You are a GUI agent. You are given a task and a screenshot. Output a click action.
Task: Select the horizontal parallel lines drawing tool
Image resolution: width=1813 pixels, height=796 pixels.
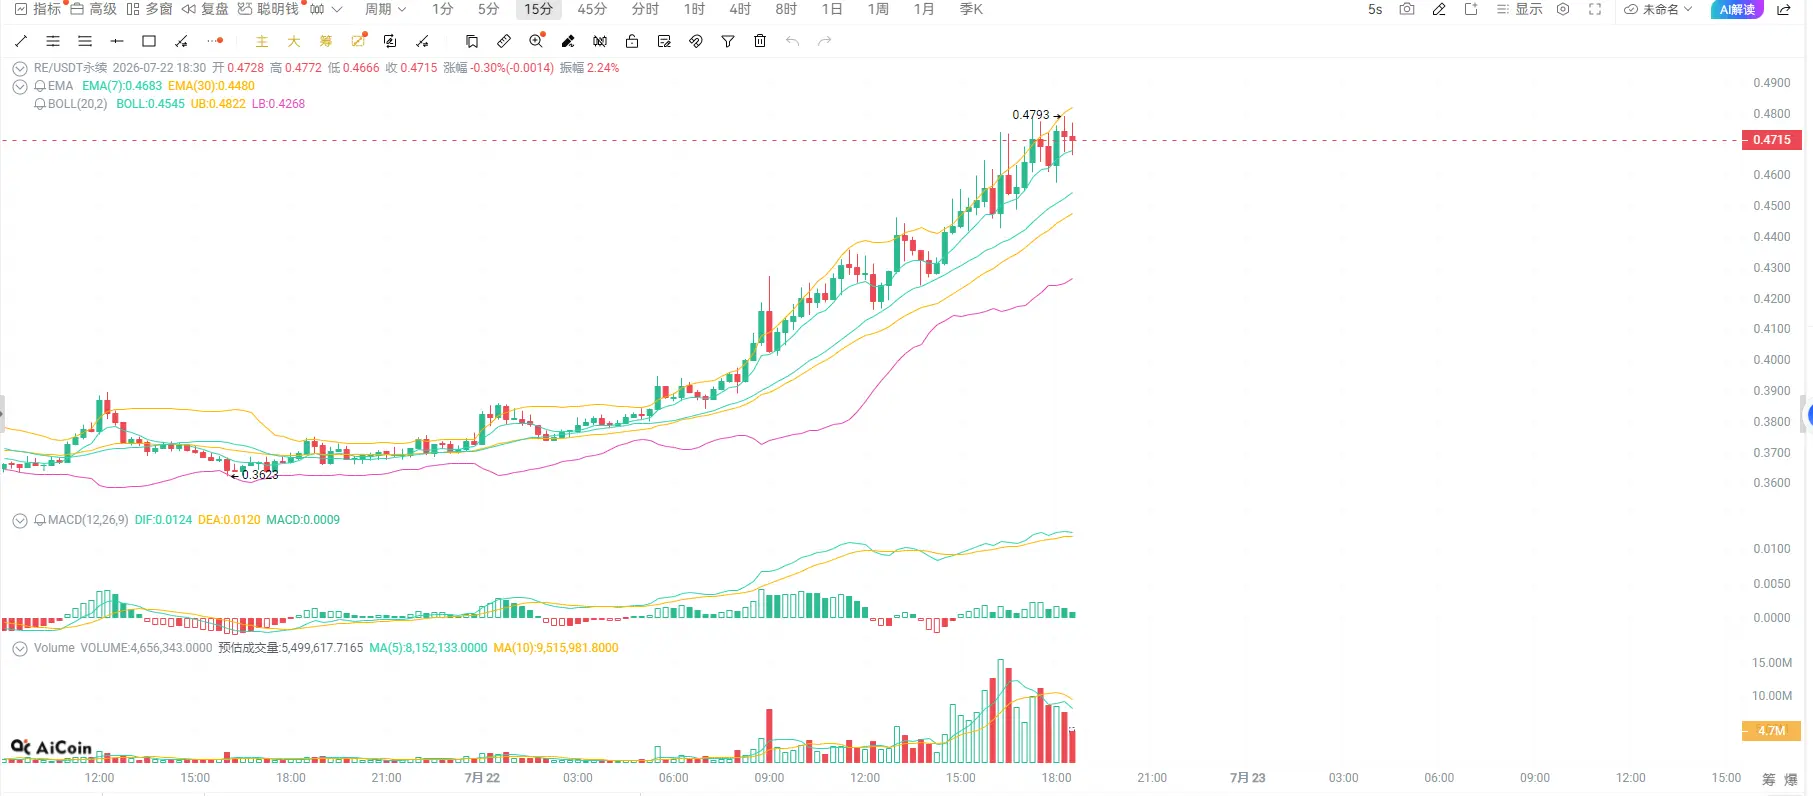(53, 41)
